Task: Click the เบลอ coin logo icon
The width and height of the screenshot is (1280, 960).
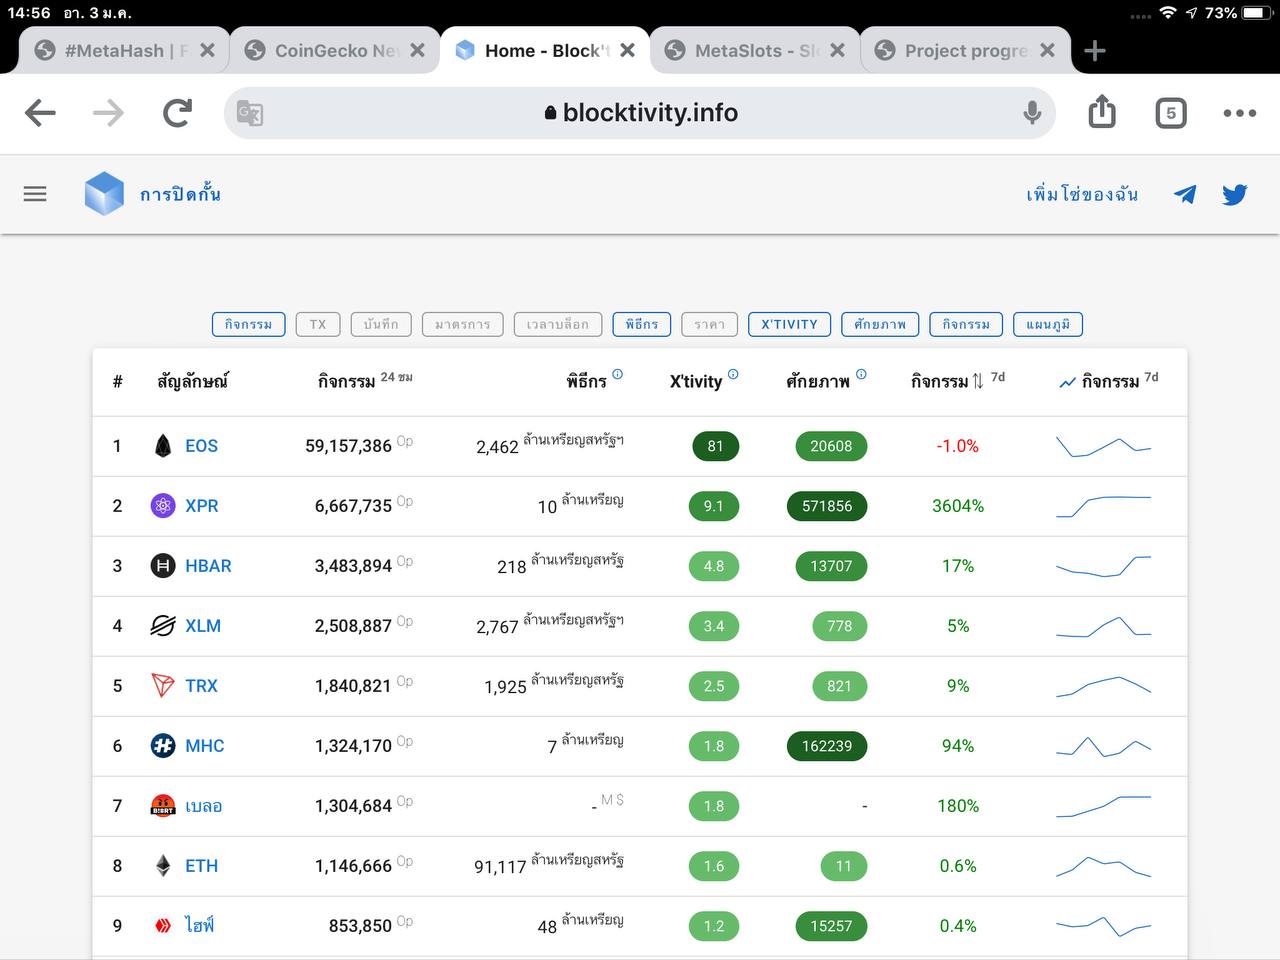Action: pos(163,806)
